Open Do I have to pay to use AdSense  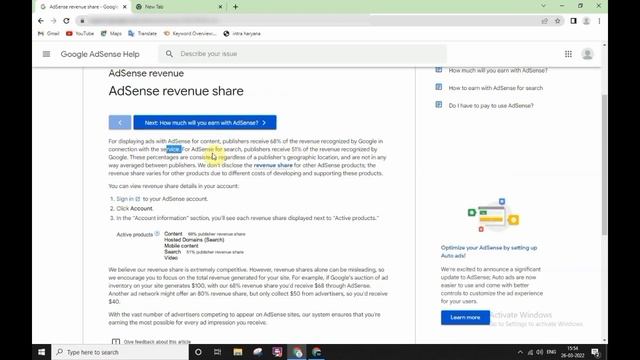[491, 105]
